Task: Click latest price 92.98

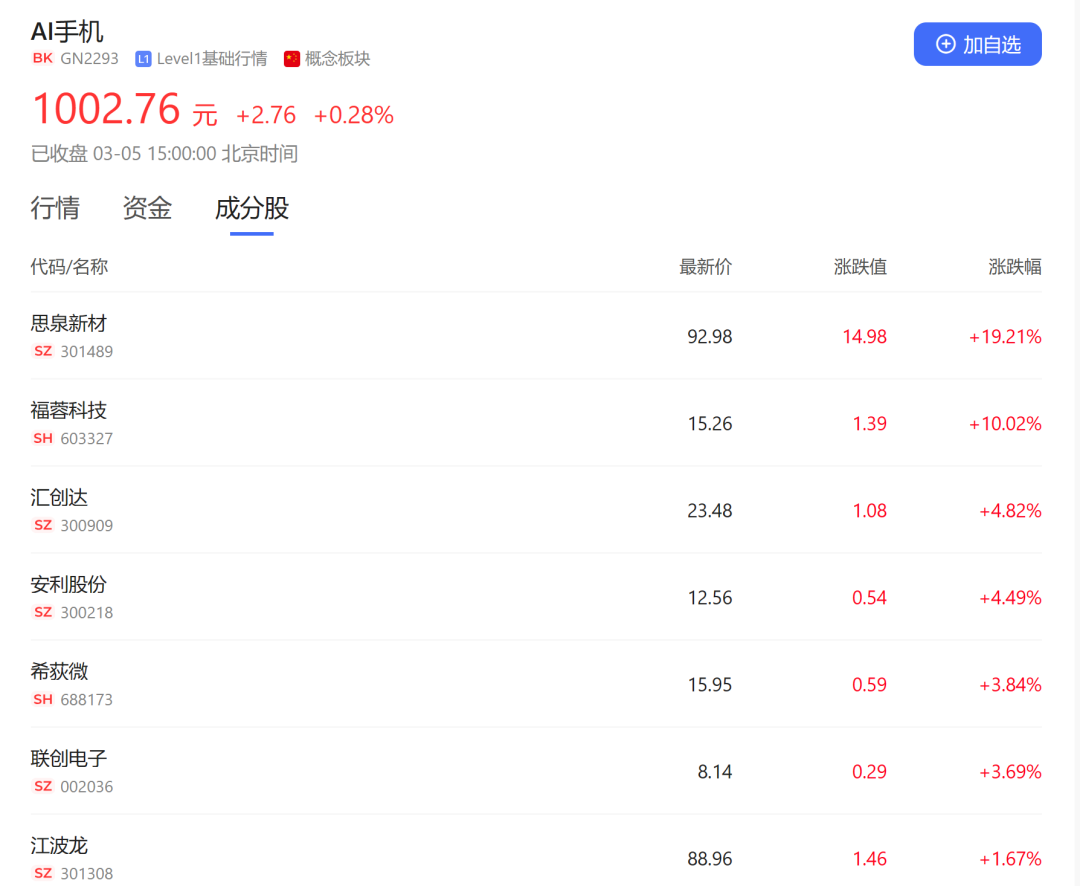Action: [709, 336]
